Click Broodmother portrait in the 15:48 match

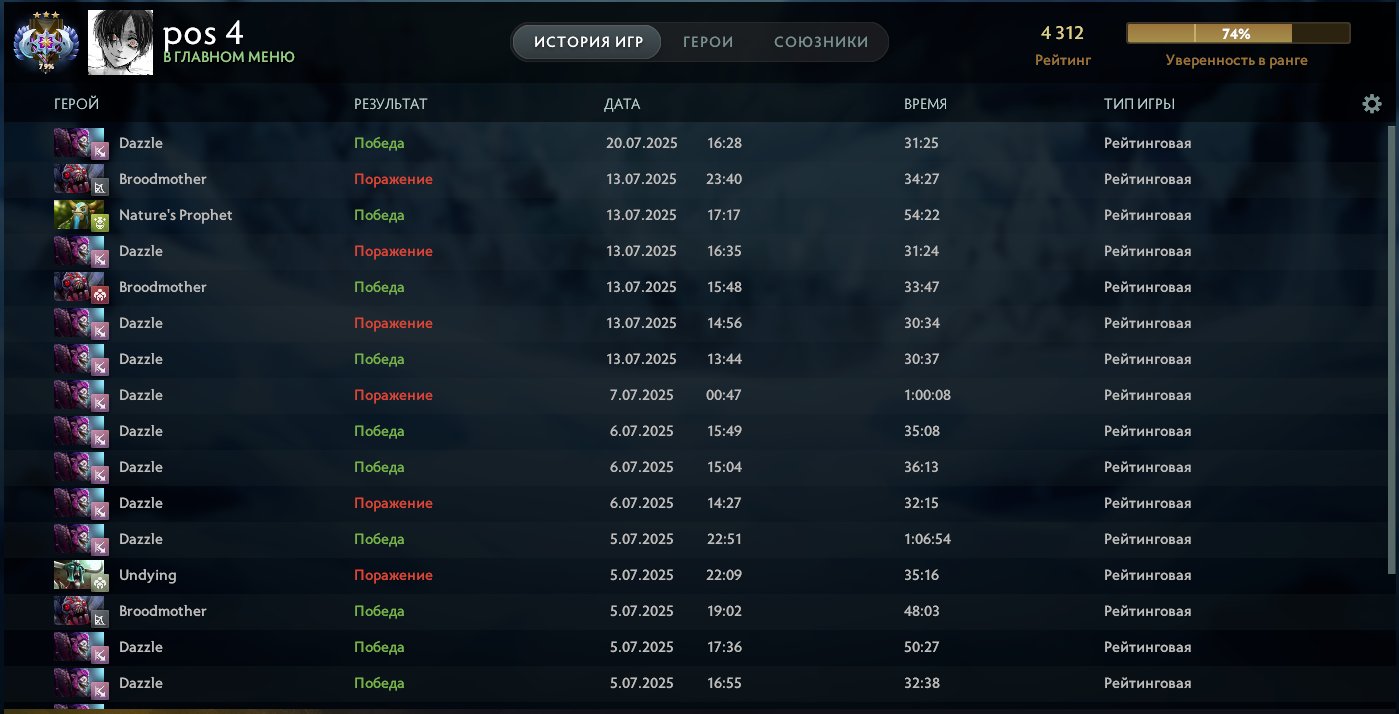click(x=80, y=287)
